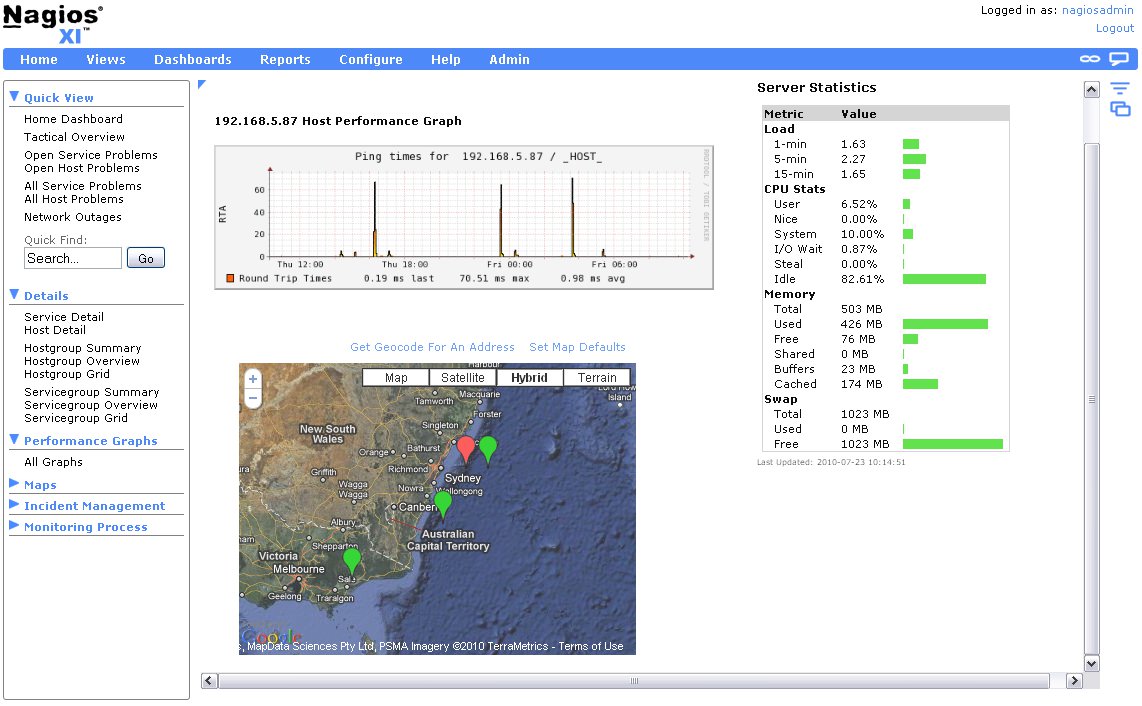Collapse the Performance Graphs section
Viewport: 1142px width, 706px height.
point(14,439)
